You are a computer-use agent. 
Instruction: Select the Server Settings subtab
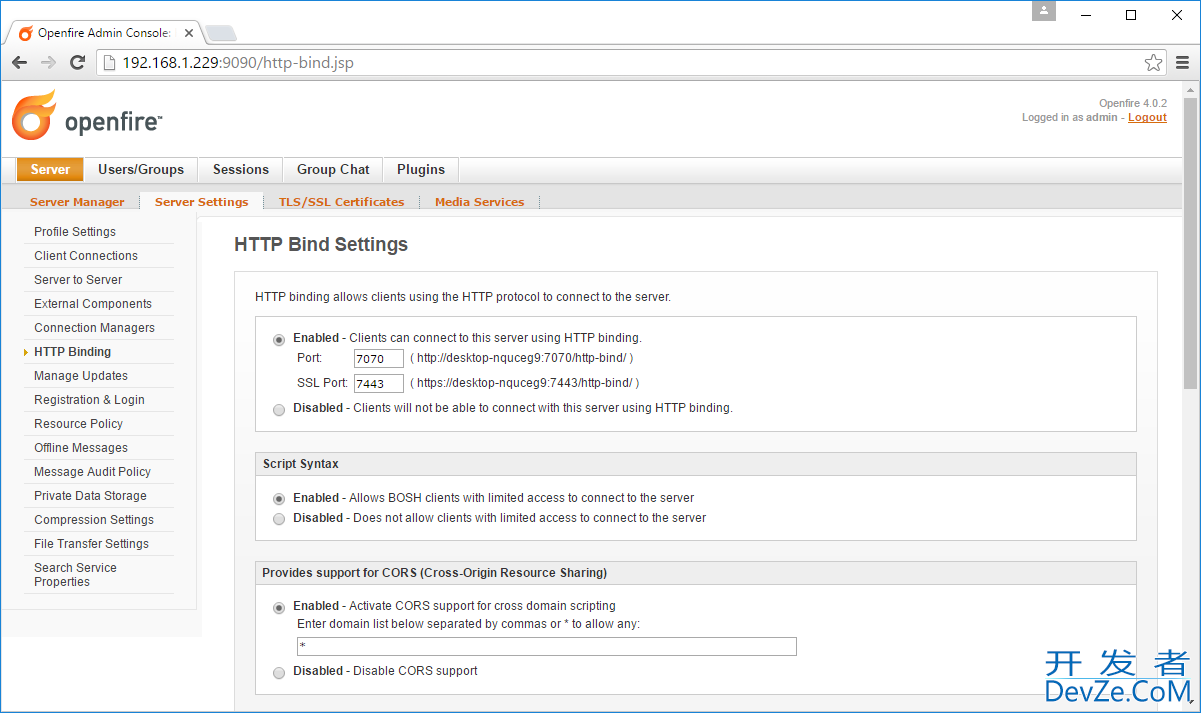201,202
